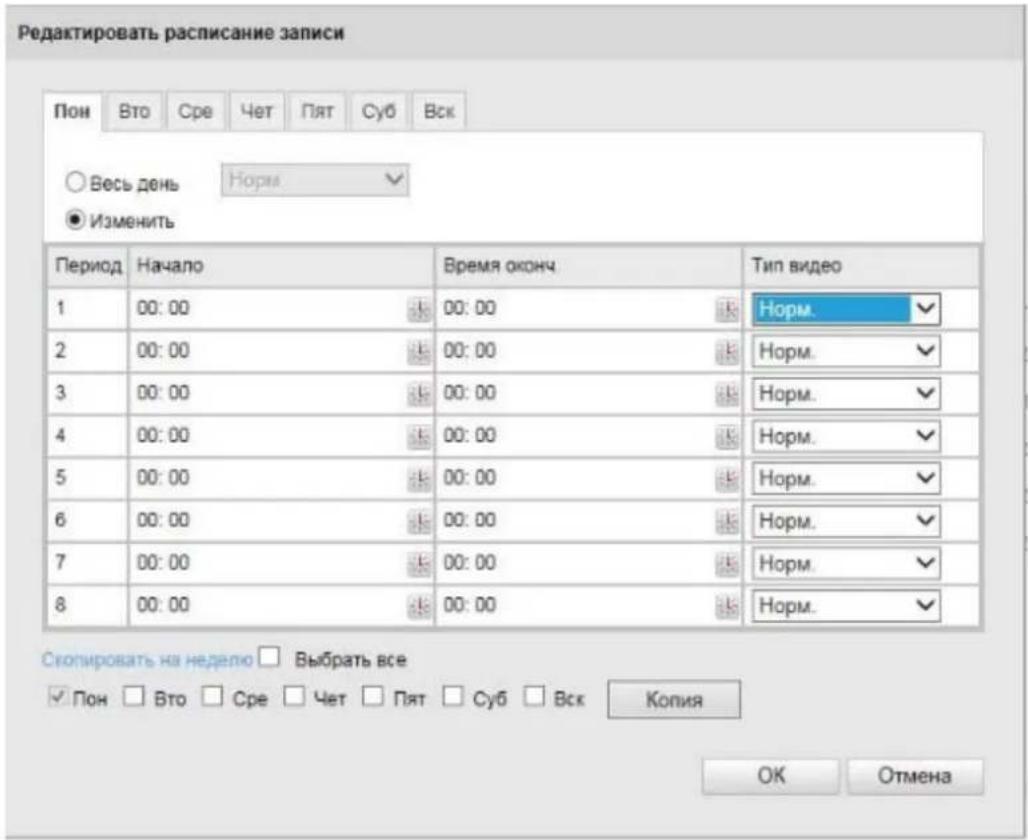
Task: Switch to the Пон day tab
Action: (72, 111)
